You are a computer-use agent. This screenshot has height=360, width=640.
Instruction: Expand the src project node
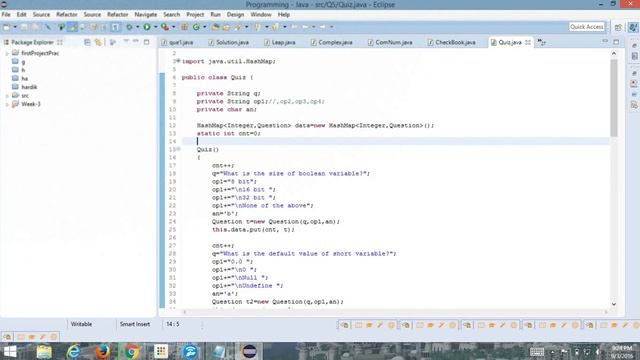point(7,96)
